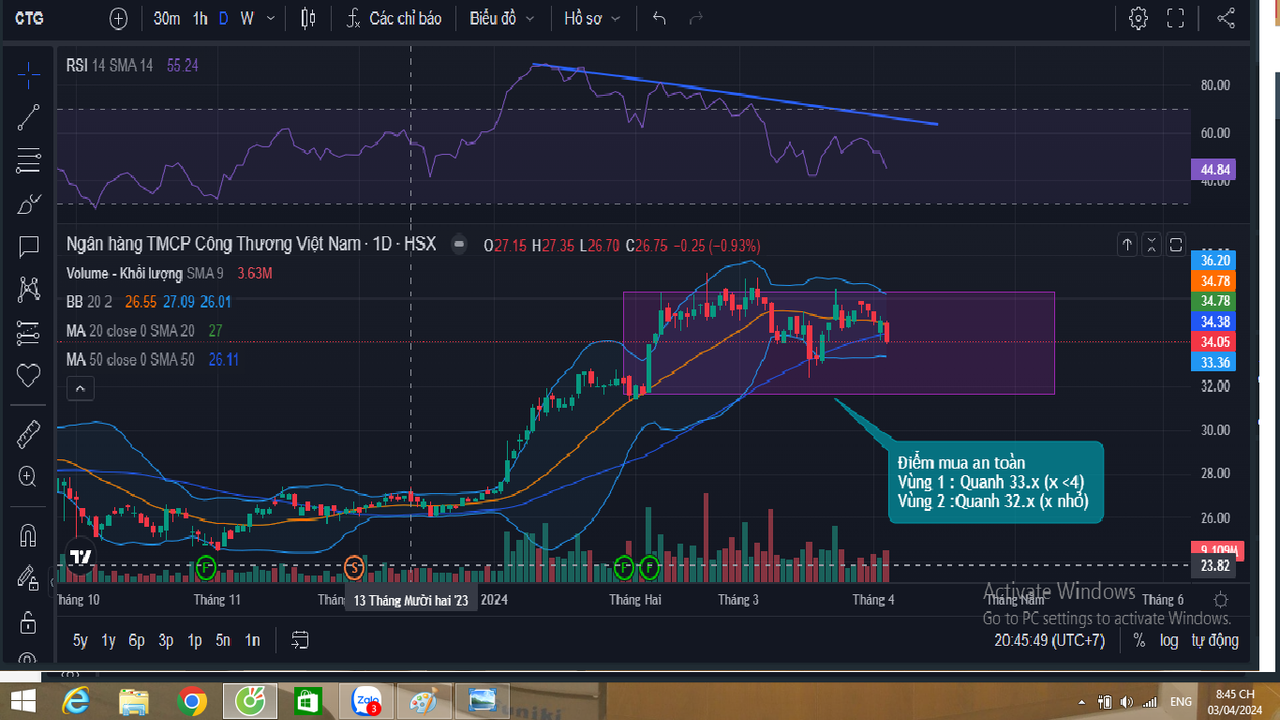
Task: Toggle the lock all drawings padlock
Action: (x=29, y=622)
